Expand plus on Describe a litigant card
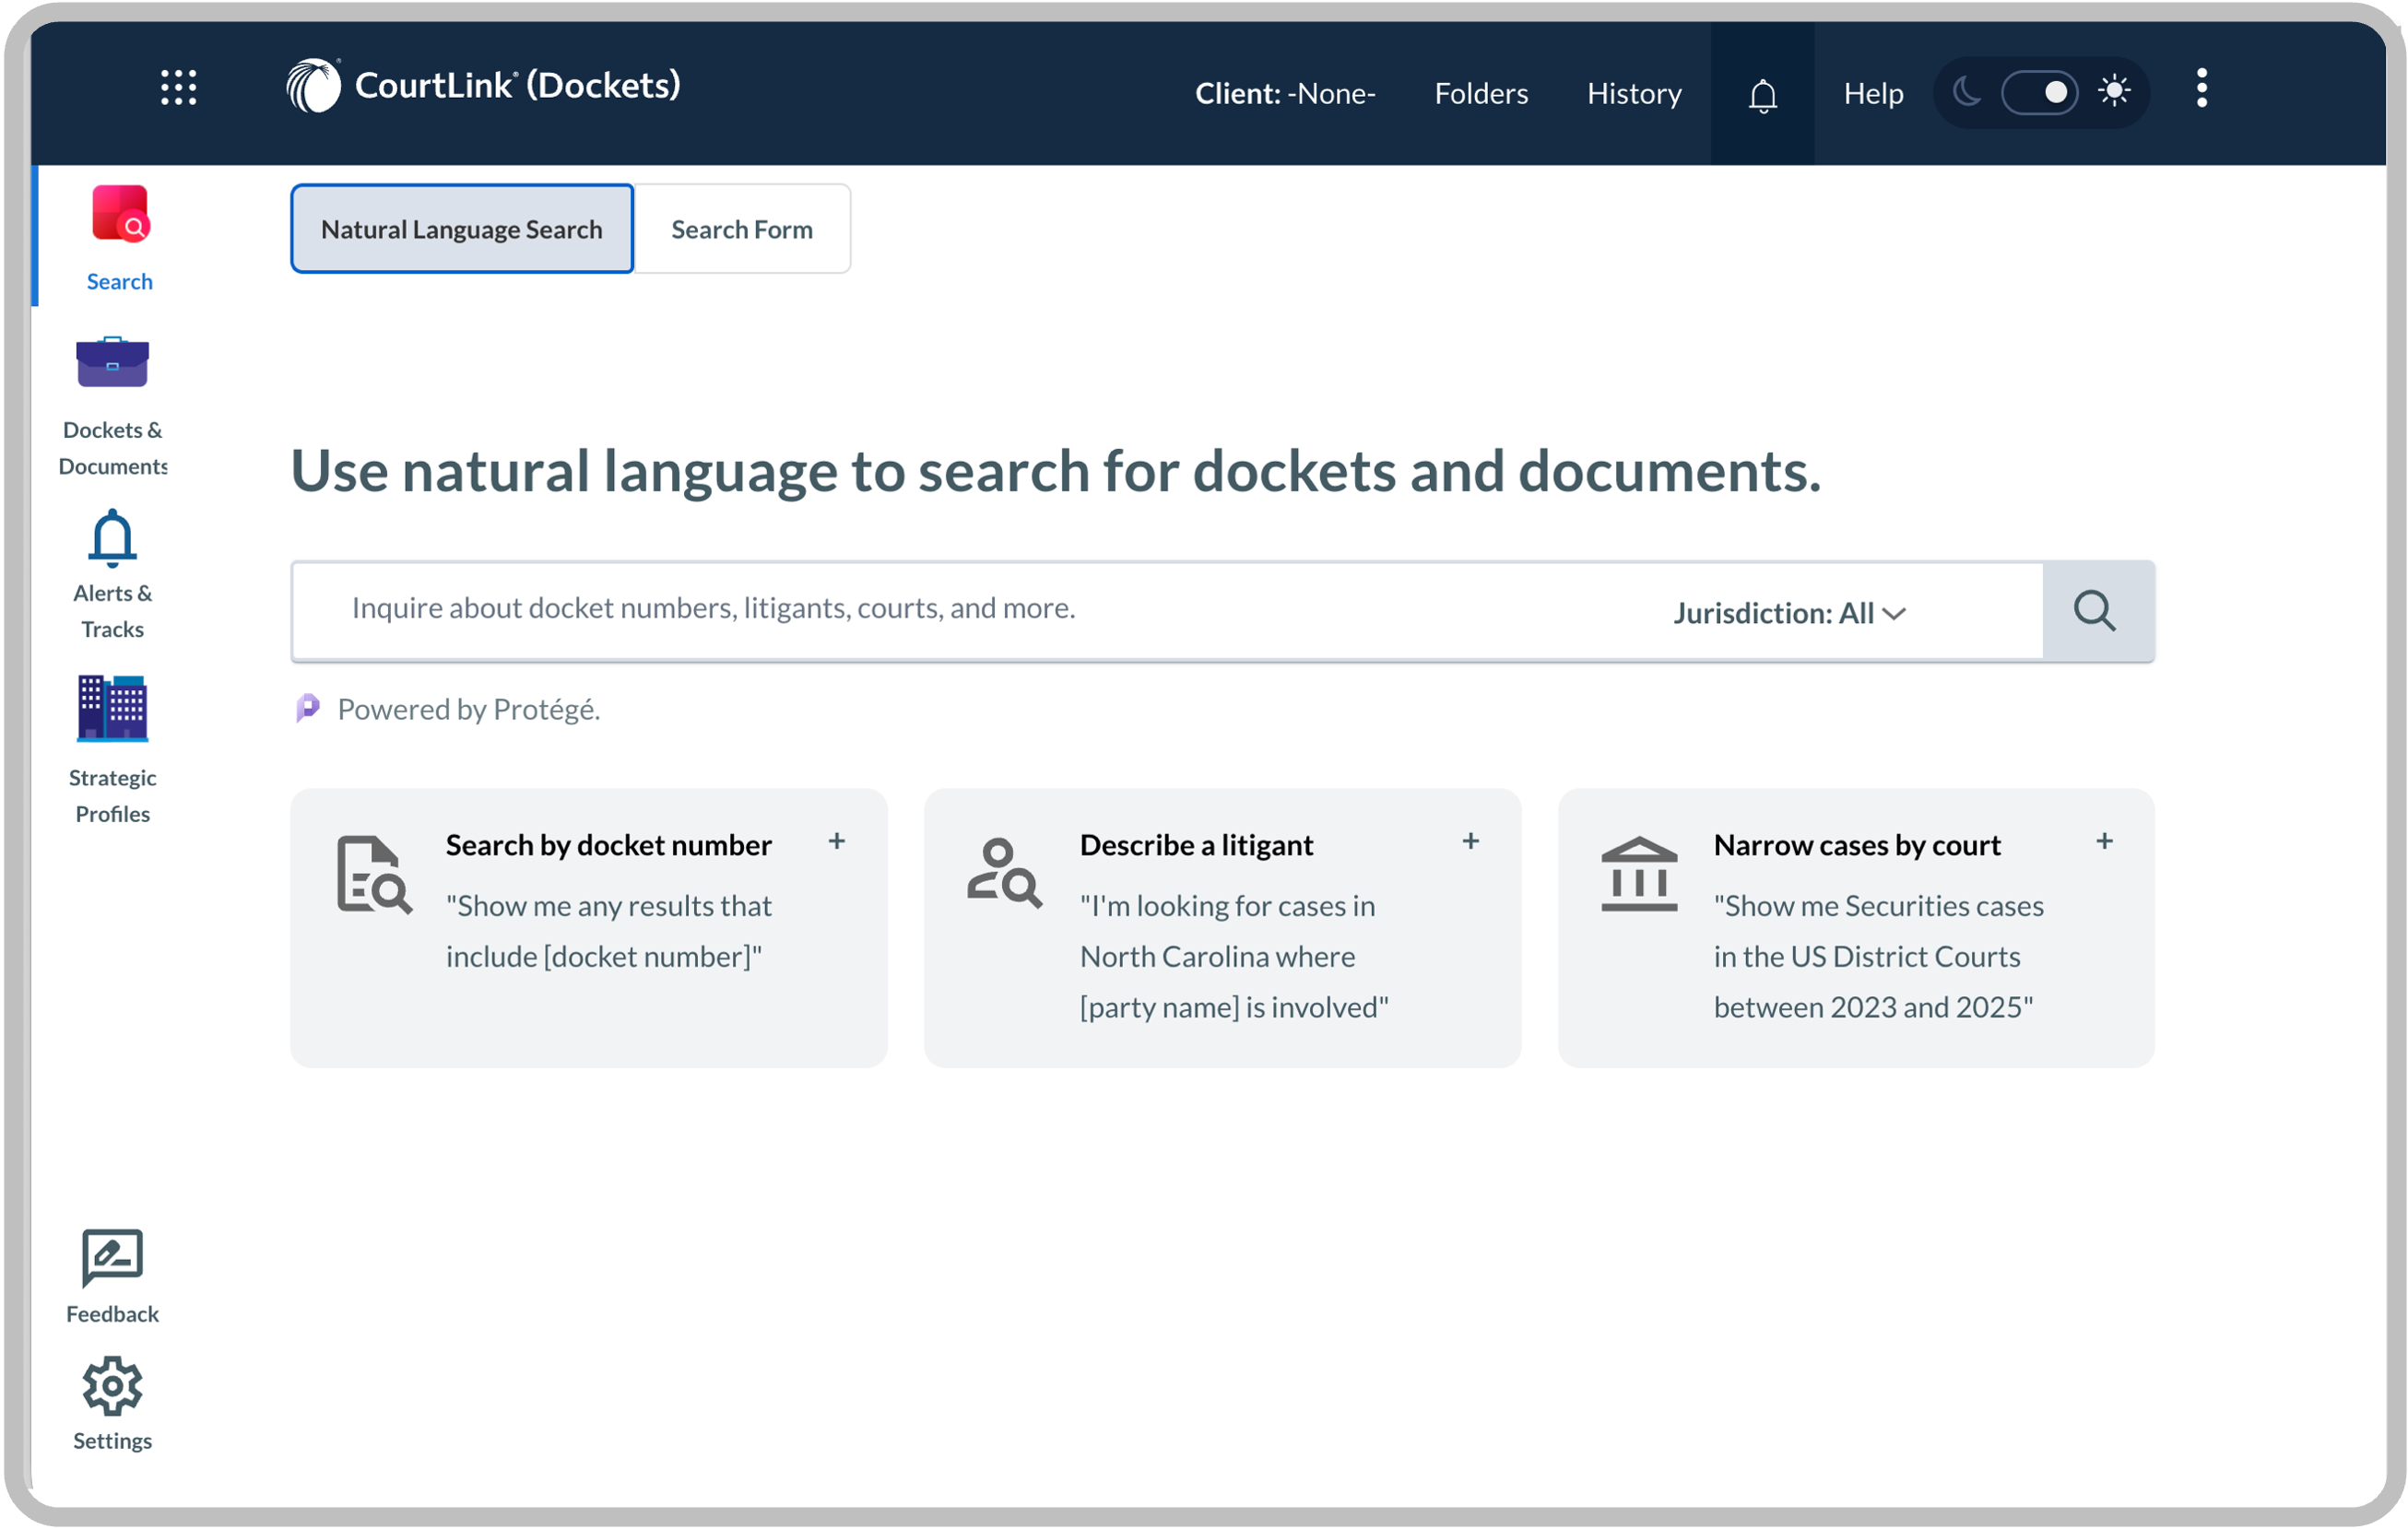This screenshot has width=2408, height=1529. click(1470, 842)
